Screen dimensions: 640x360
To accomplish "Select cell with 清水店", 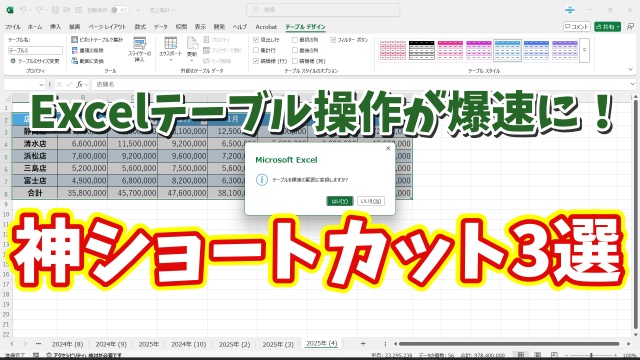I will click(x=35, y=144).
